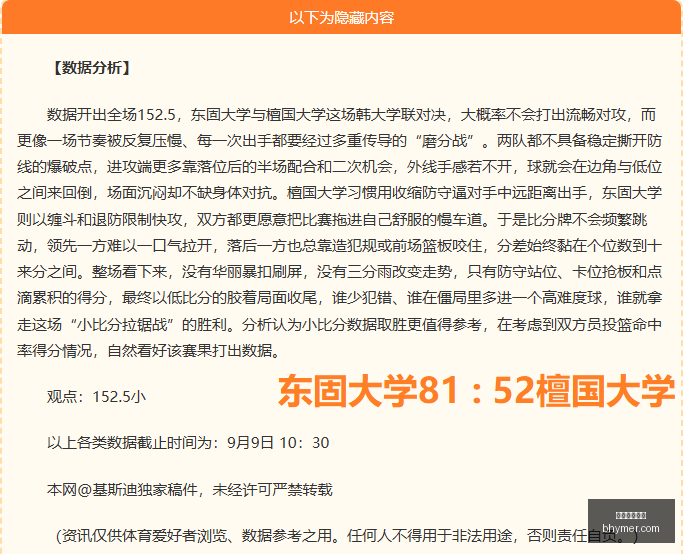Click the data cutoff time 9月9日 10:30 line
The image size is (686, 554).
click(x=188, y=443)
